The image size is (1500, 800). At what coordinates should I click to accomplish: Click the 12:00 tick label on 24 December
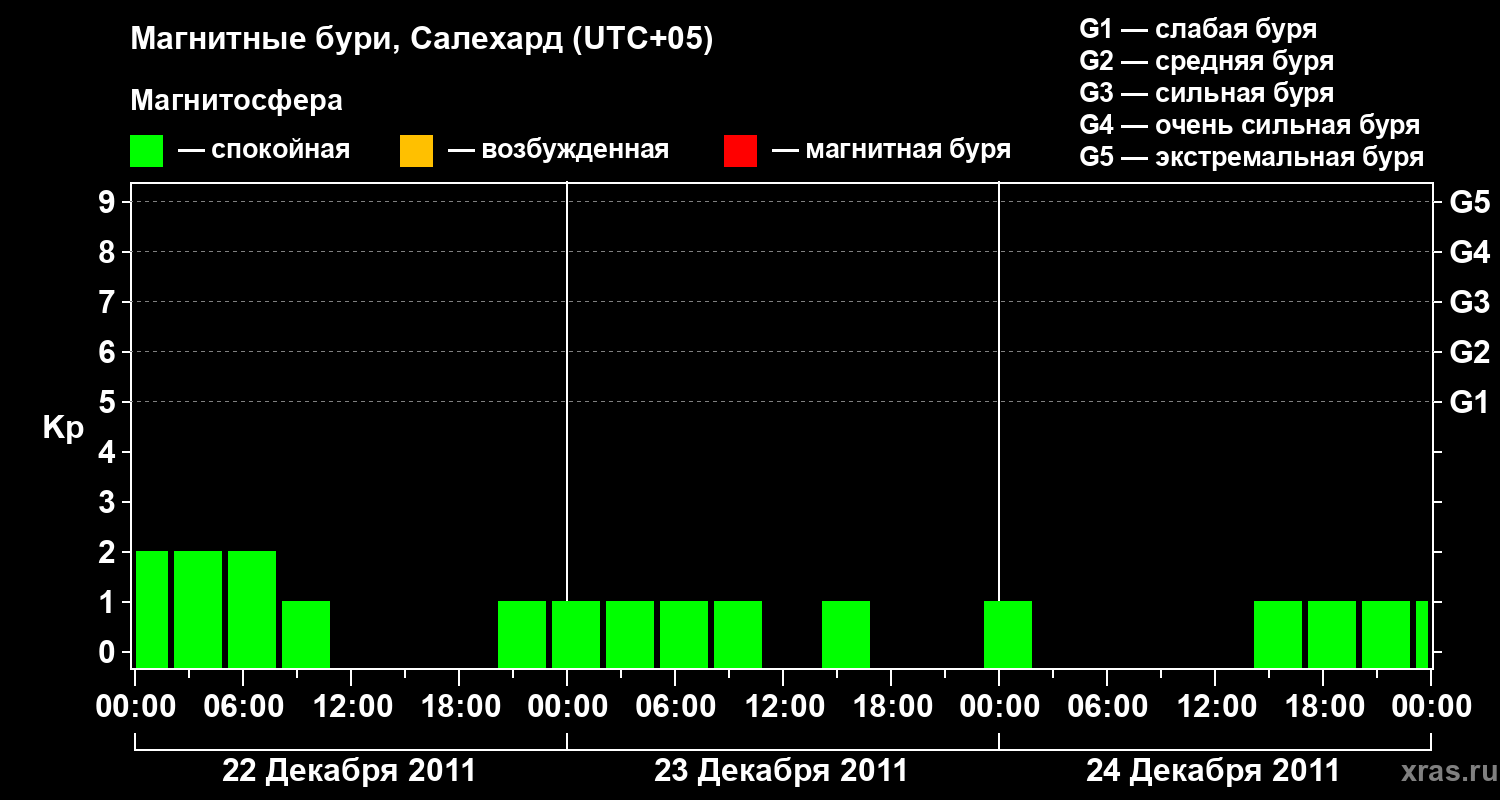pyautogui.click(x=1215, y=706)
